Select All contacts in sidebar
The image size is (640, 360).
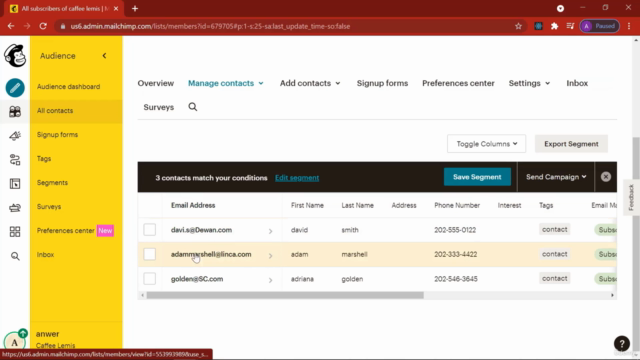[76, 111]
